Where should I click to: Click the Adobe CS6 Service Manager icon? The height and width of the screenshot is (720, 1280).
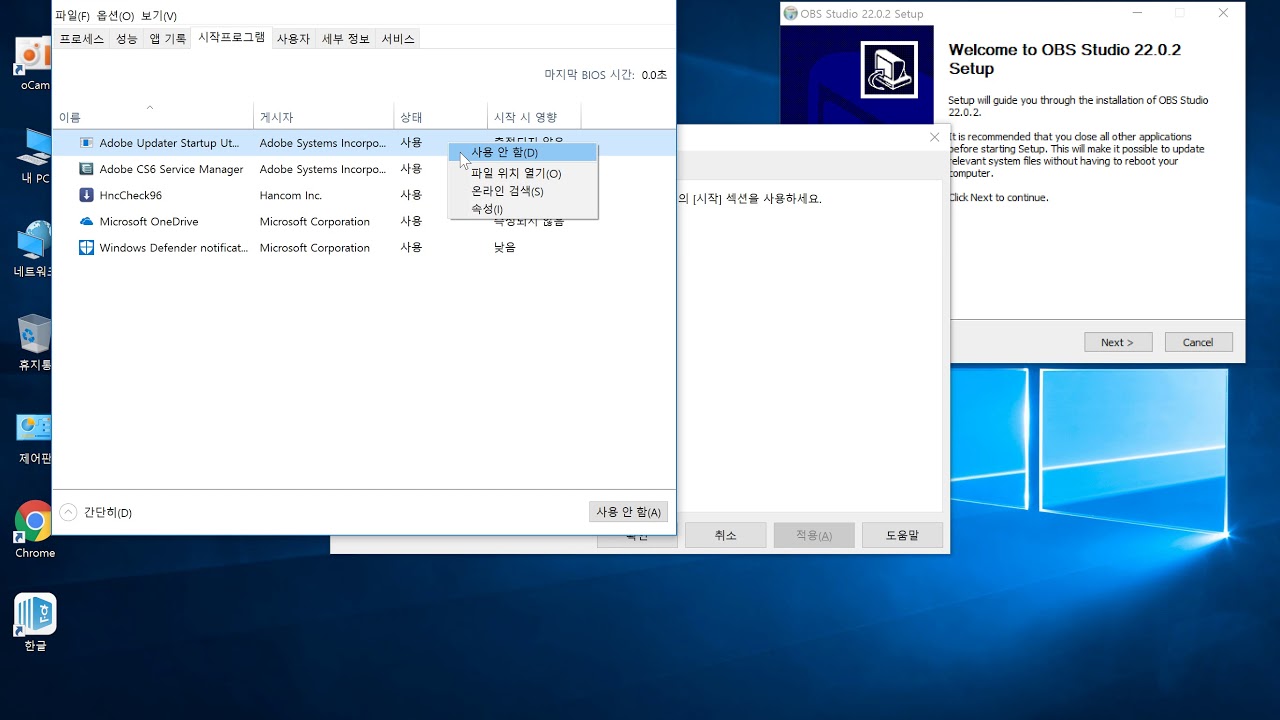coord(86,169)
